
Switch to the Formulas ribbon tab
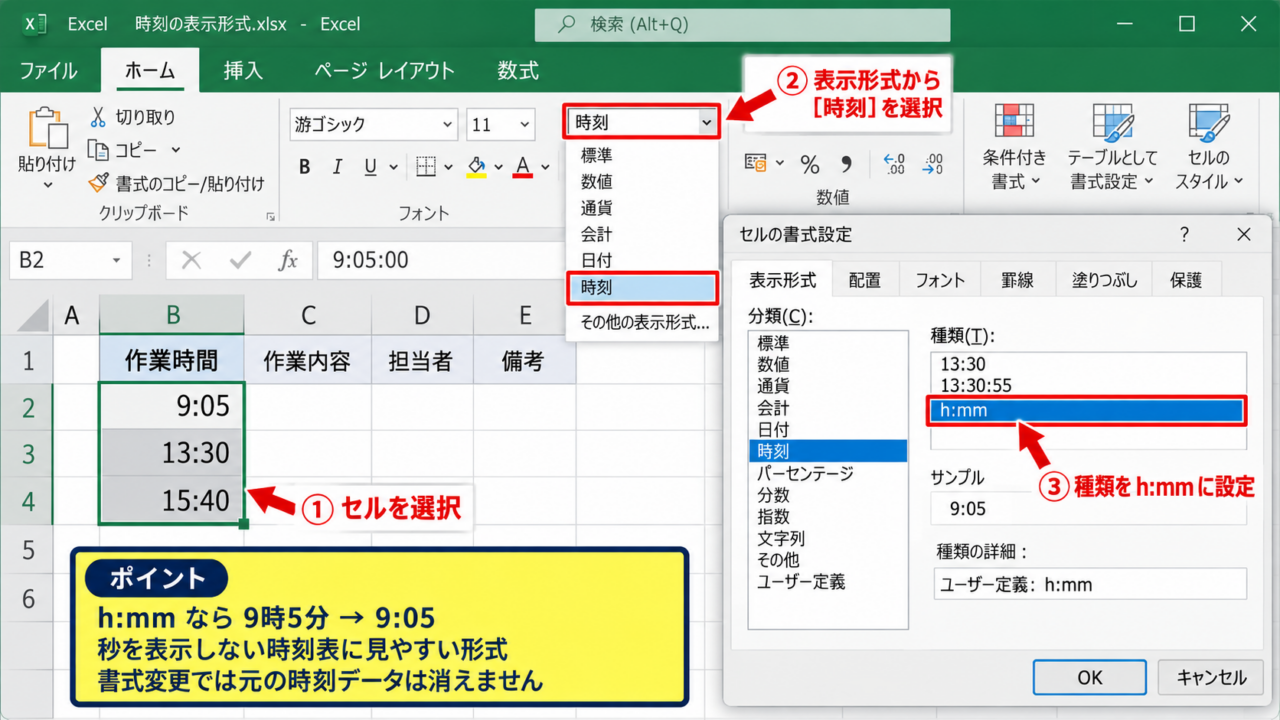pos(518,71)
